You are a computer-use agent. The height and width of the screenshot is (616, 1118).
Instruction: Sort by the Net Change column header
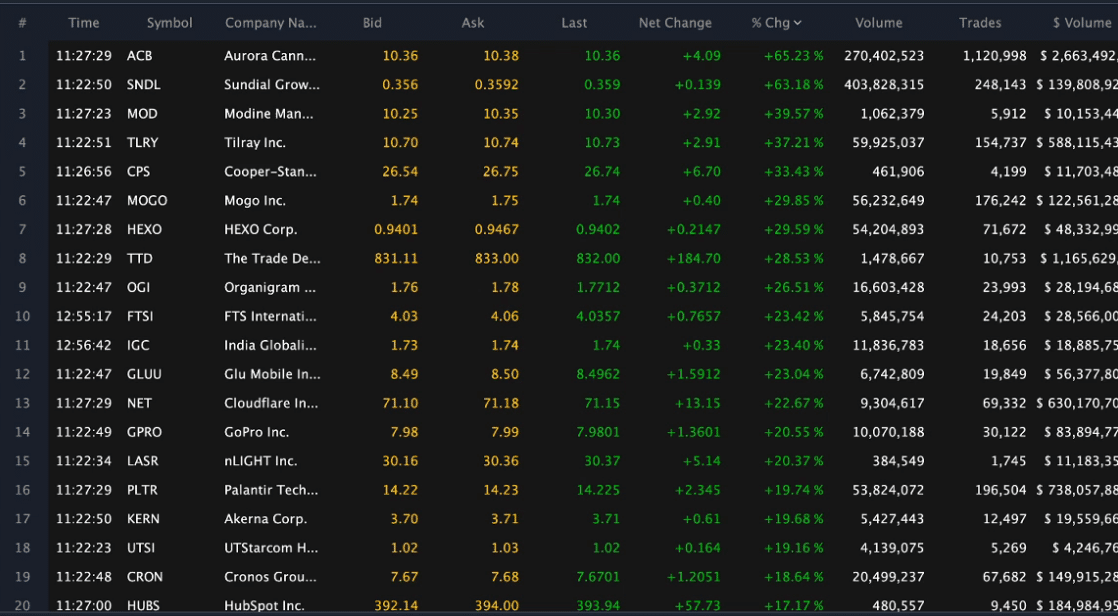coord(675,23)
